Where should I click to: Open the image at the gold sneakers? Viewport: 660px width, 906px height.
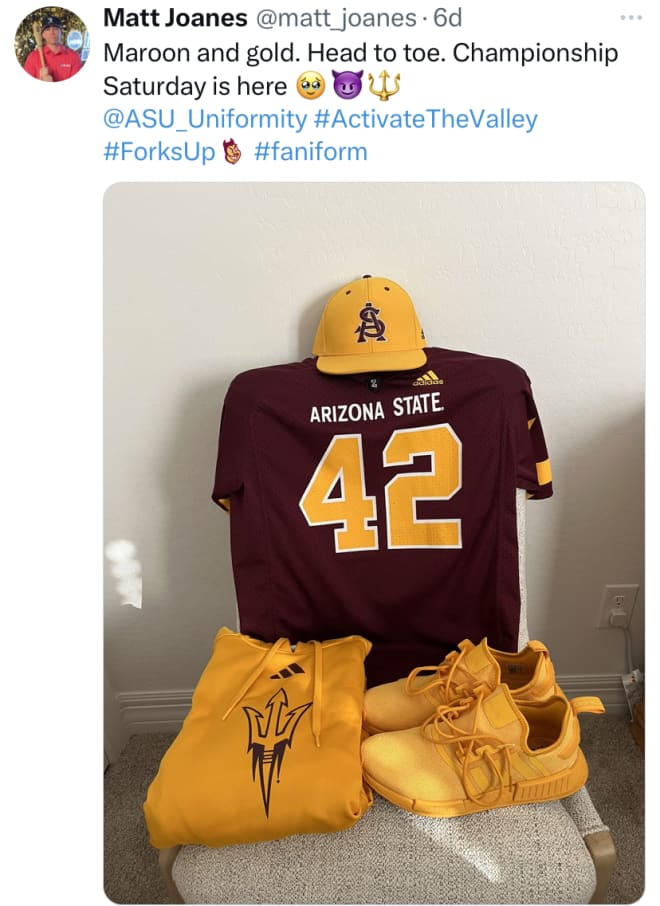click(481, 728)
